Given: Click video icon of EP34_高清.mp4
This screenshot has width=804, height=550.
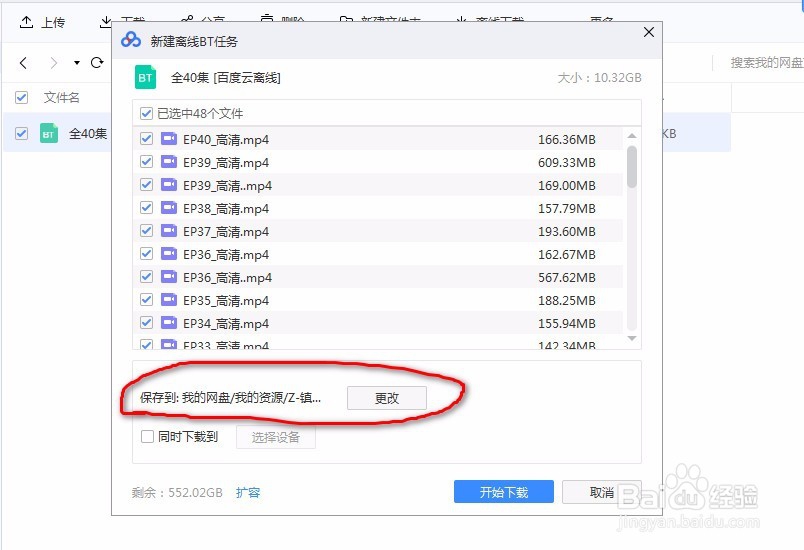Looking at the screenshot, I should 169,323.
